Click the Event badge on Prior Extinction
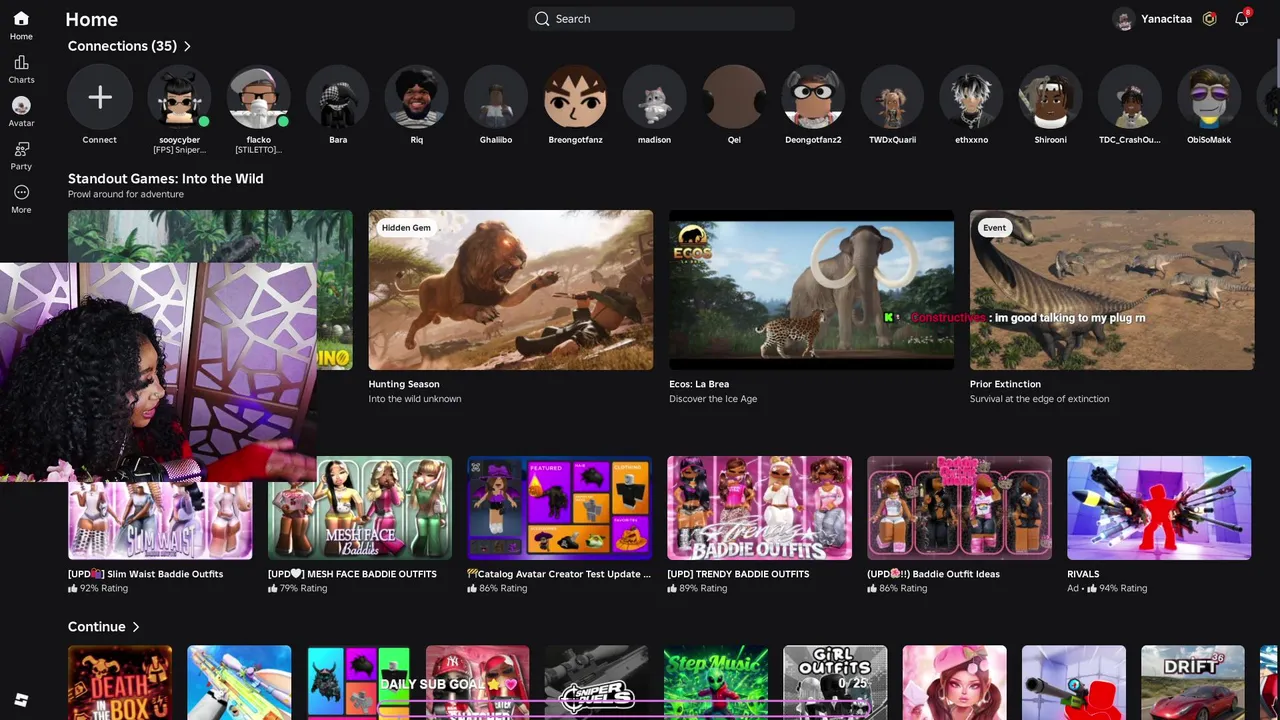 click(x=994, y=228)
